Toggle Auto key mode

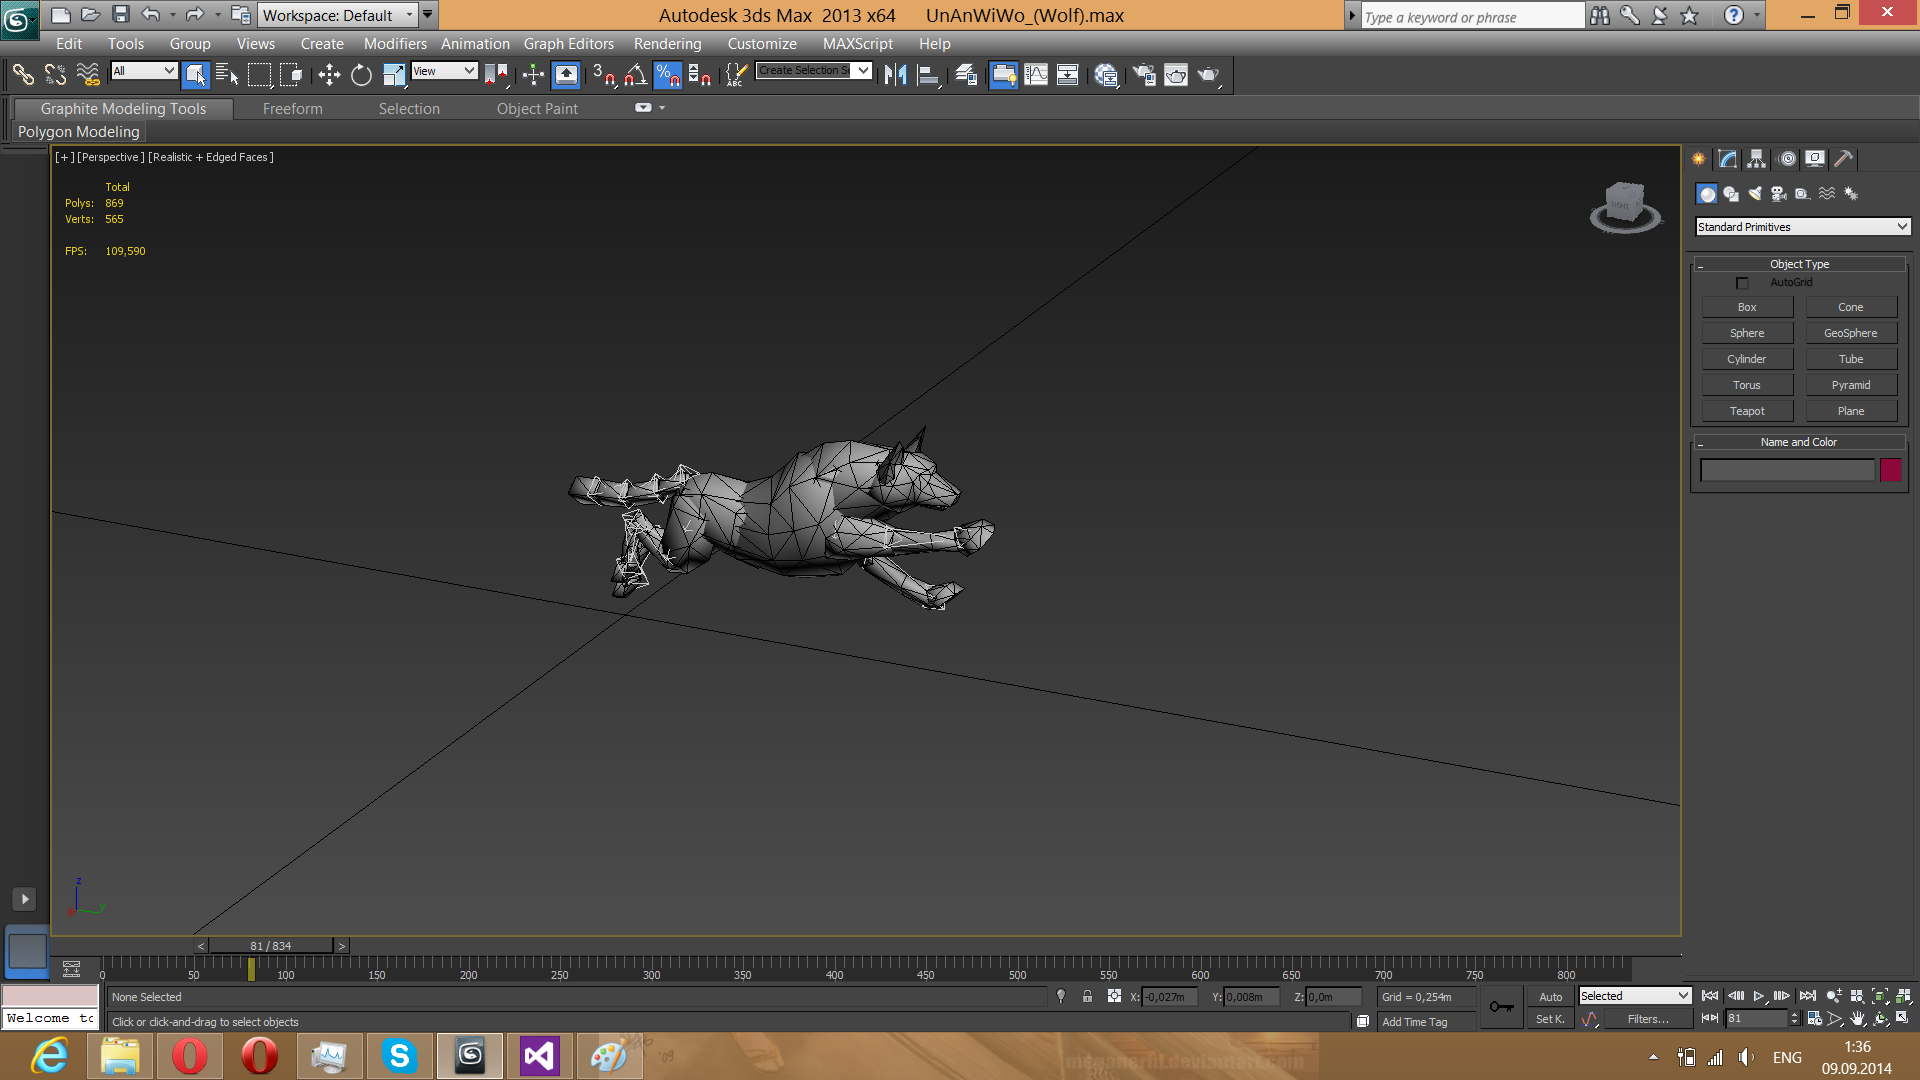[x=1550, y=997]
